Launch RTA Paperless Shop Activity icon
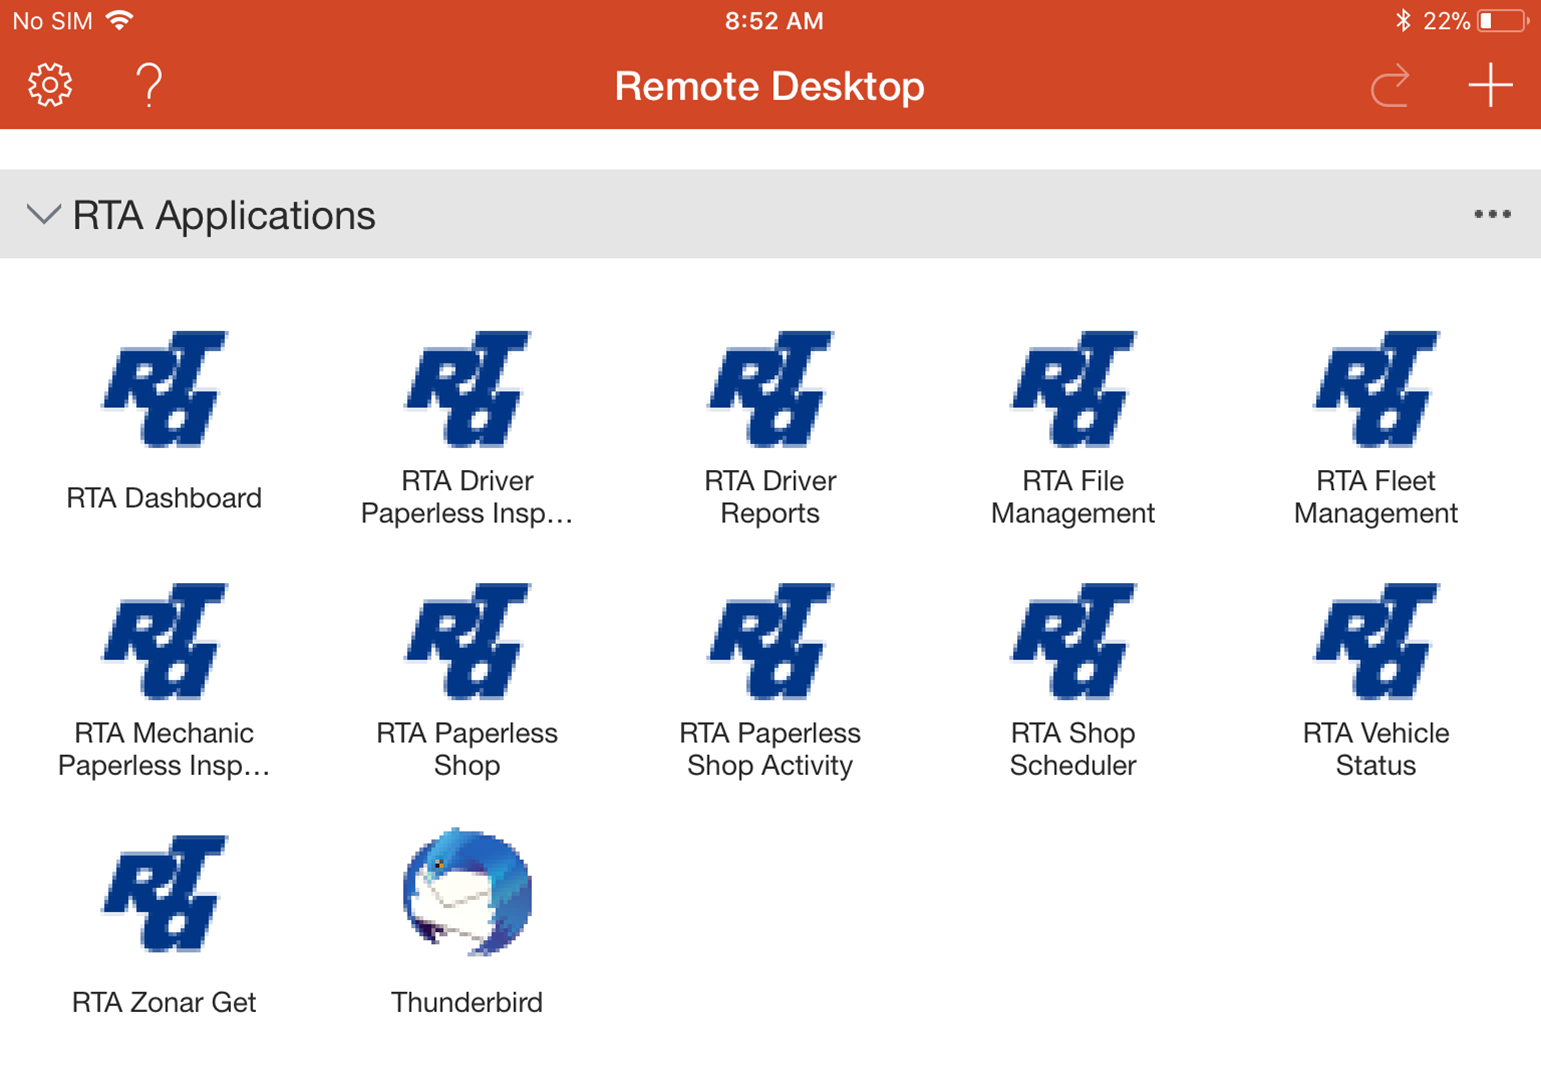Viewport: 1541px width, 1069px height. point(770,642)
